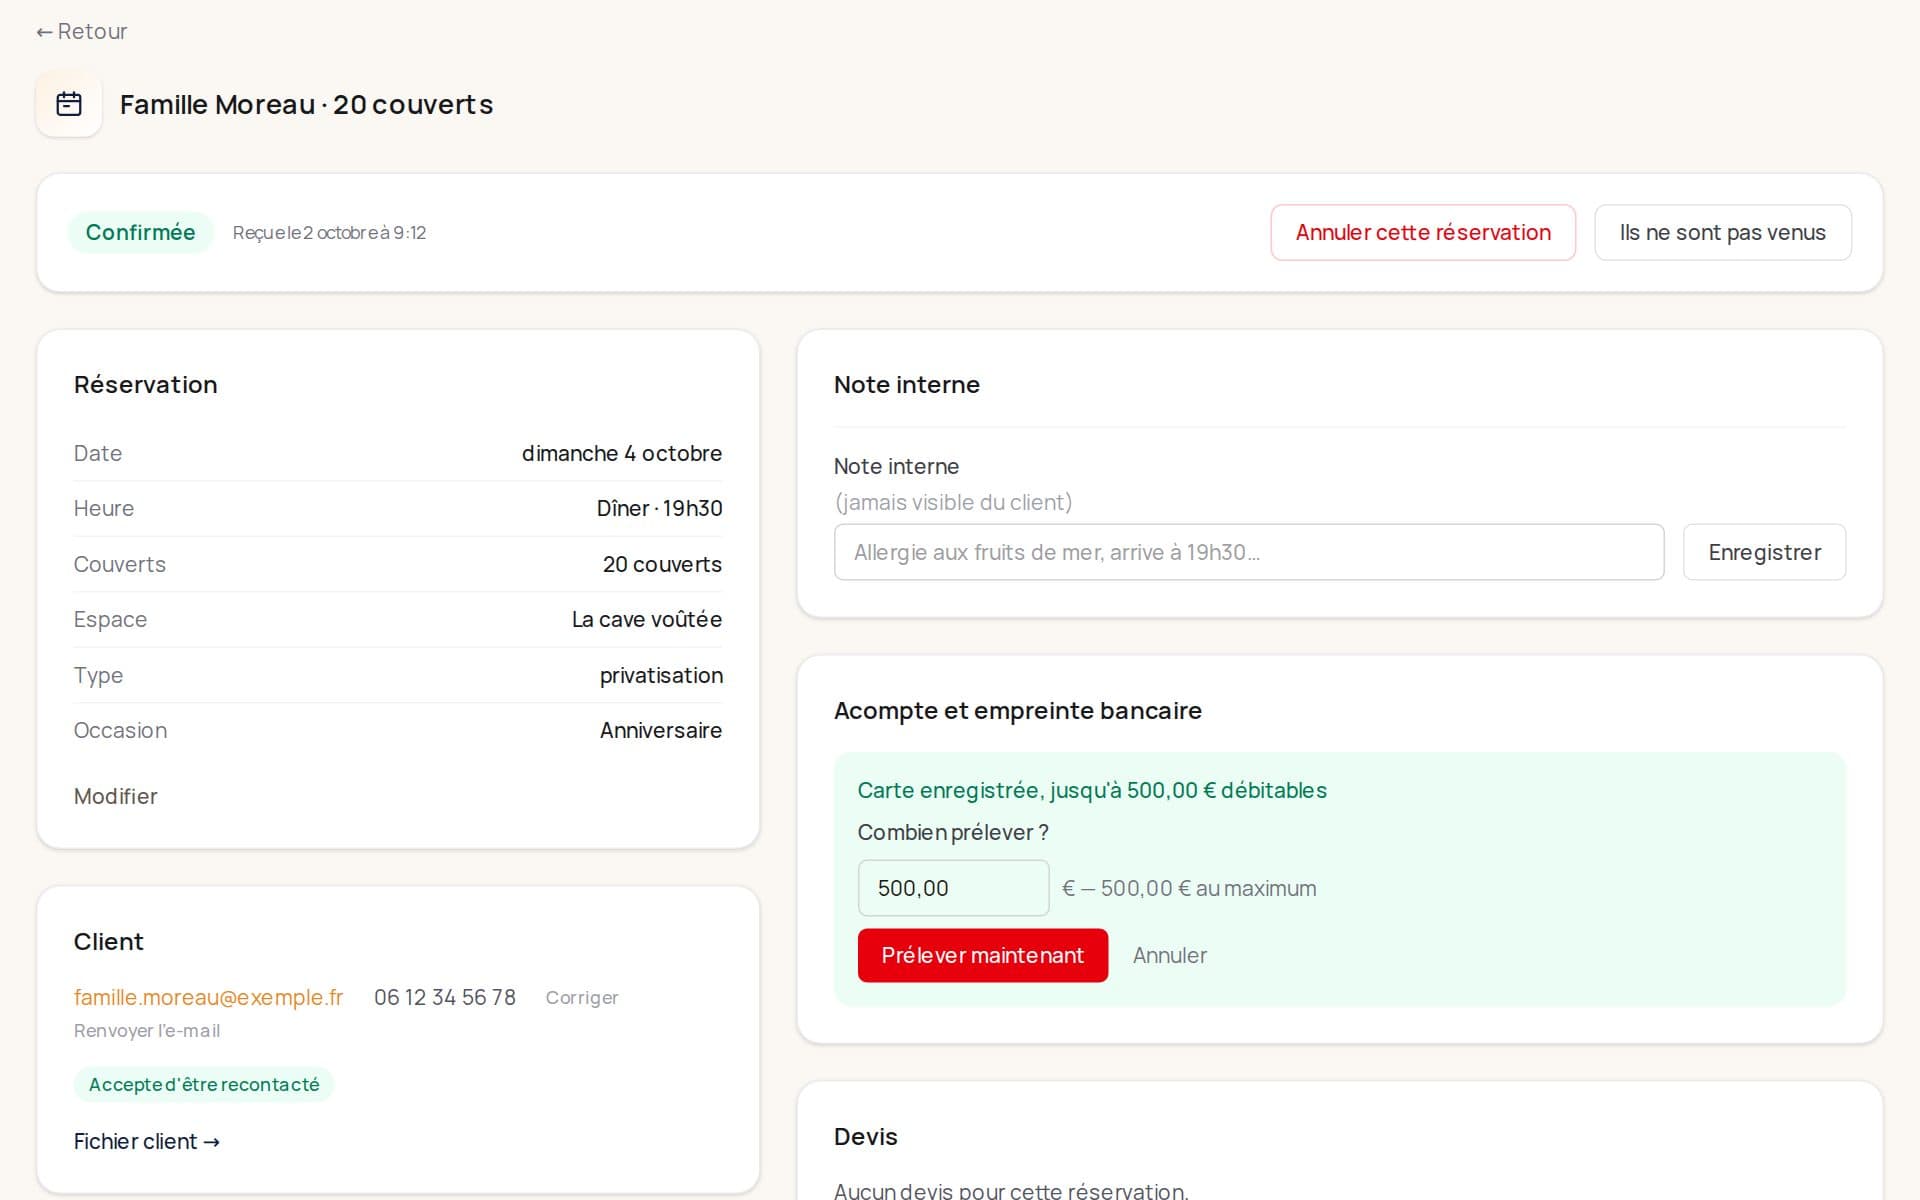The image size is (1920, 1200).
Task: Click Annuler cette réservation button
Action: coord(1423,232)
